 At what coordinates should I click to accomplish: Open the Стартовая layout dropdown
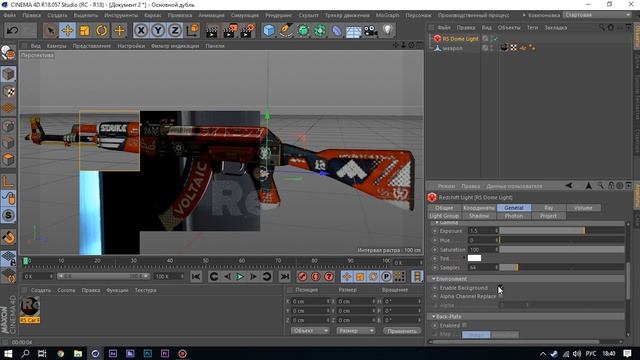point(597,15)
